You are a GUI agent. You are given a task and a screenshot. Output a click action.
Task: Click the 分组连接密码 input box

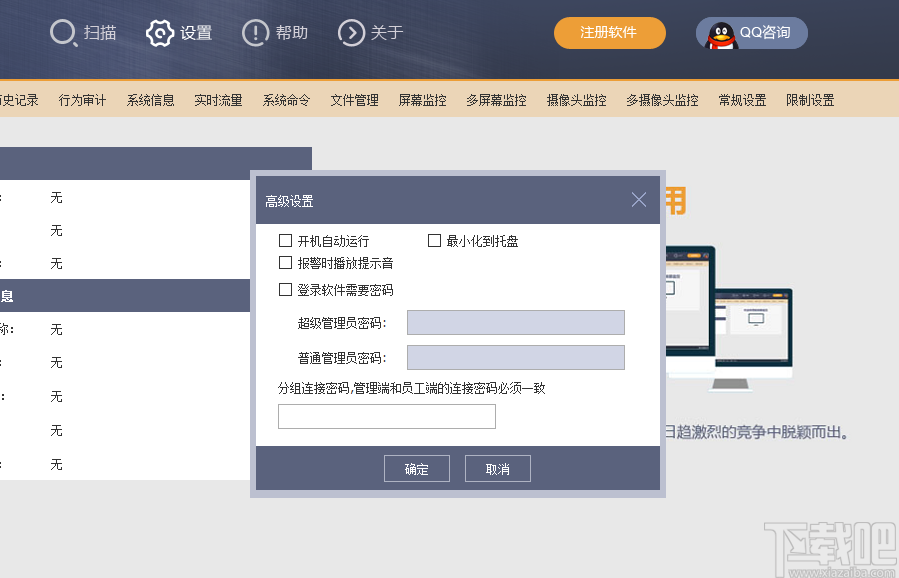pyautogui.click(x=386, y=416)
